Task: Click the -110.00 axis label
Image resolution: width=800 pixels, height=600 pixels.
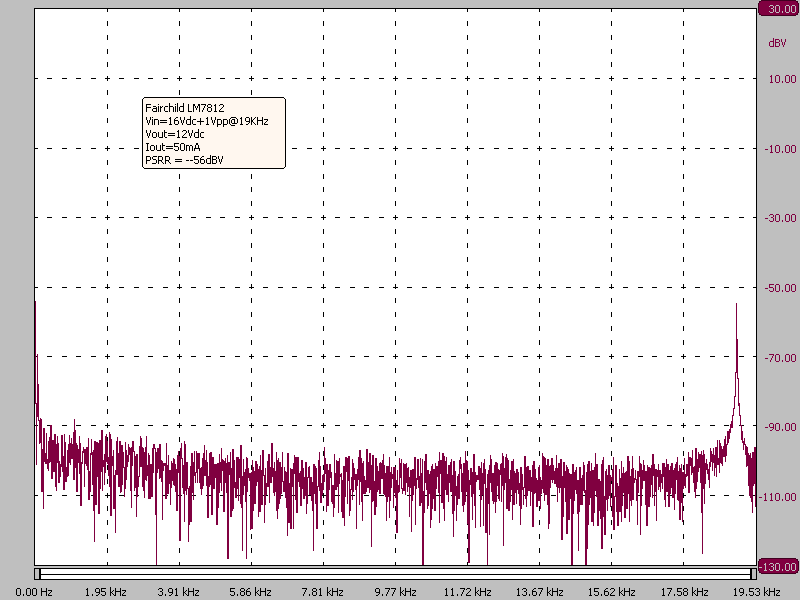Action: click(x=779, y=497)
